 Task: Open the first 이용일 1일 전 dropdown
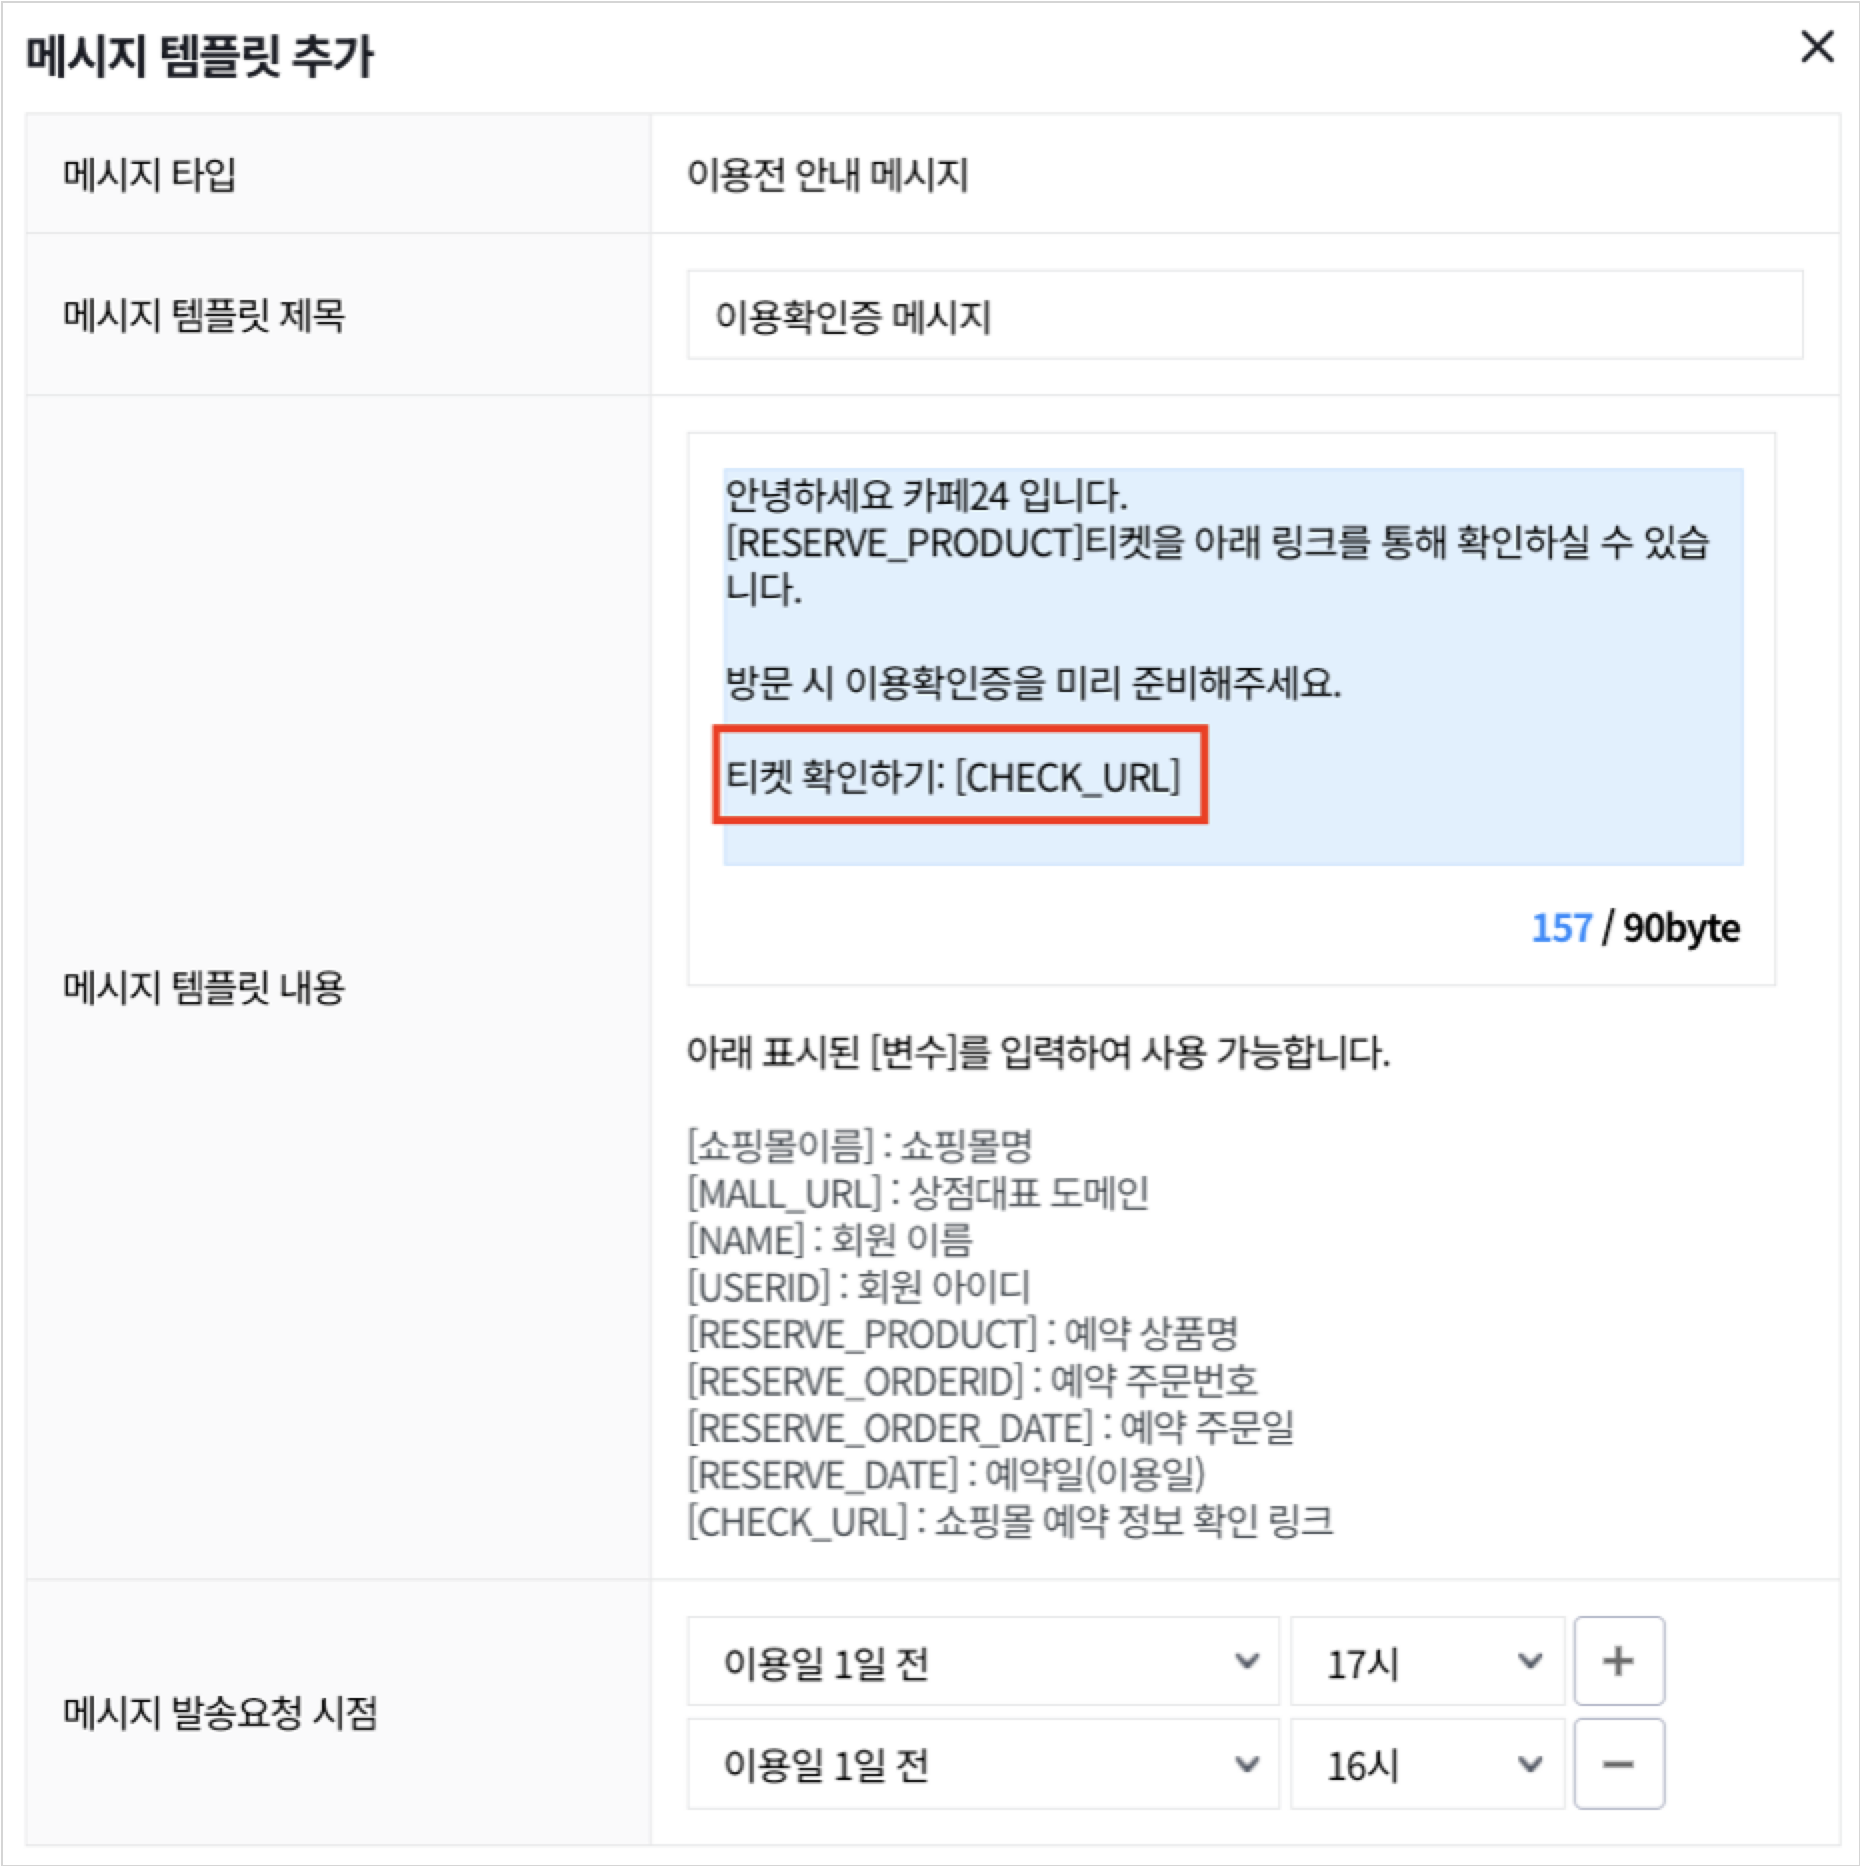(x=982, y=1661)
